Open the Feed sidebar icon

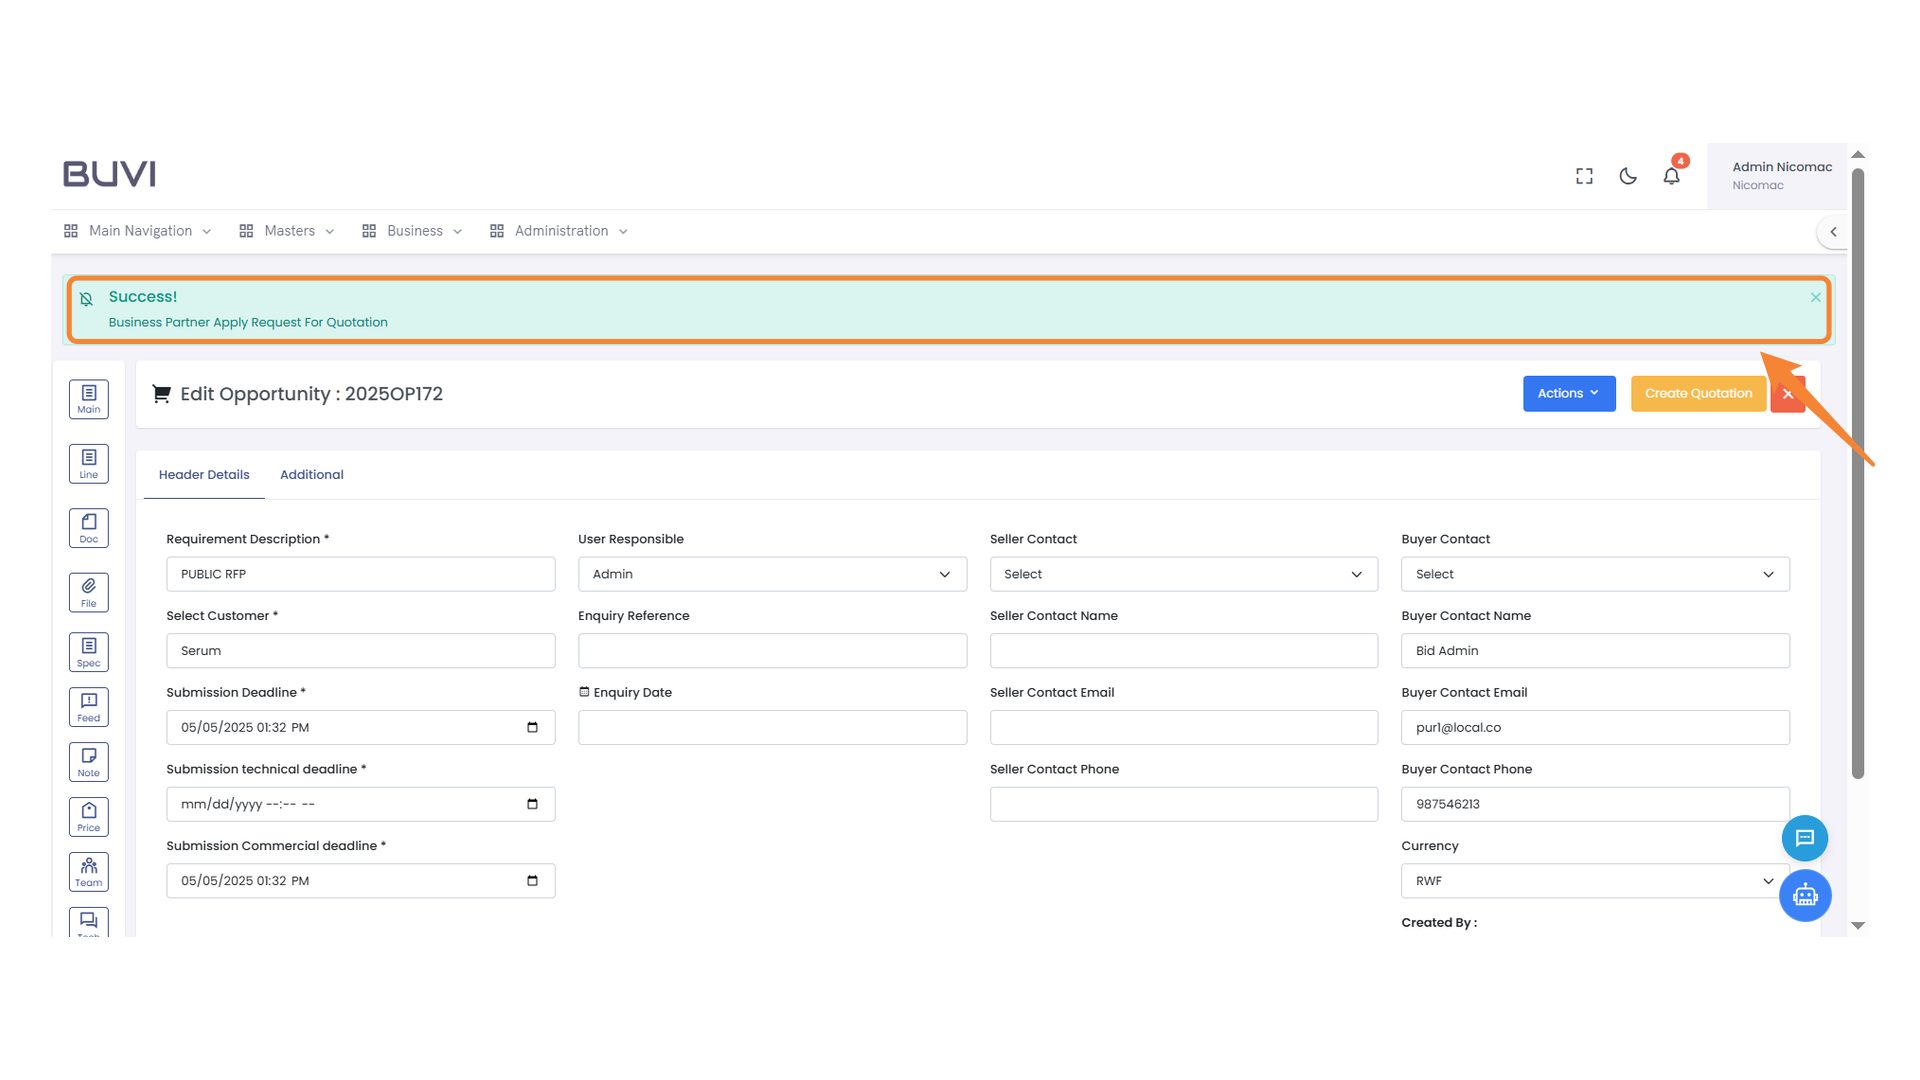tap(88, 707)
